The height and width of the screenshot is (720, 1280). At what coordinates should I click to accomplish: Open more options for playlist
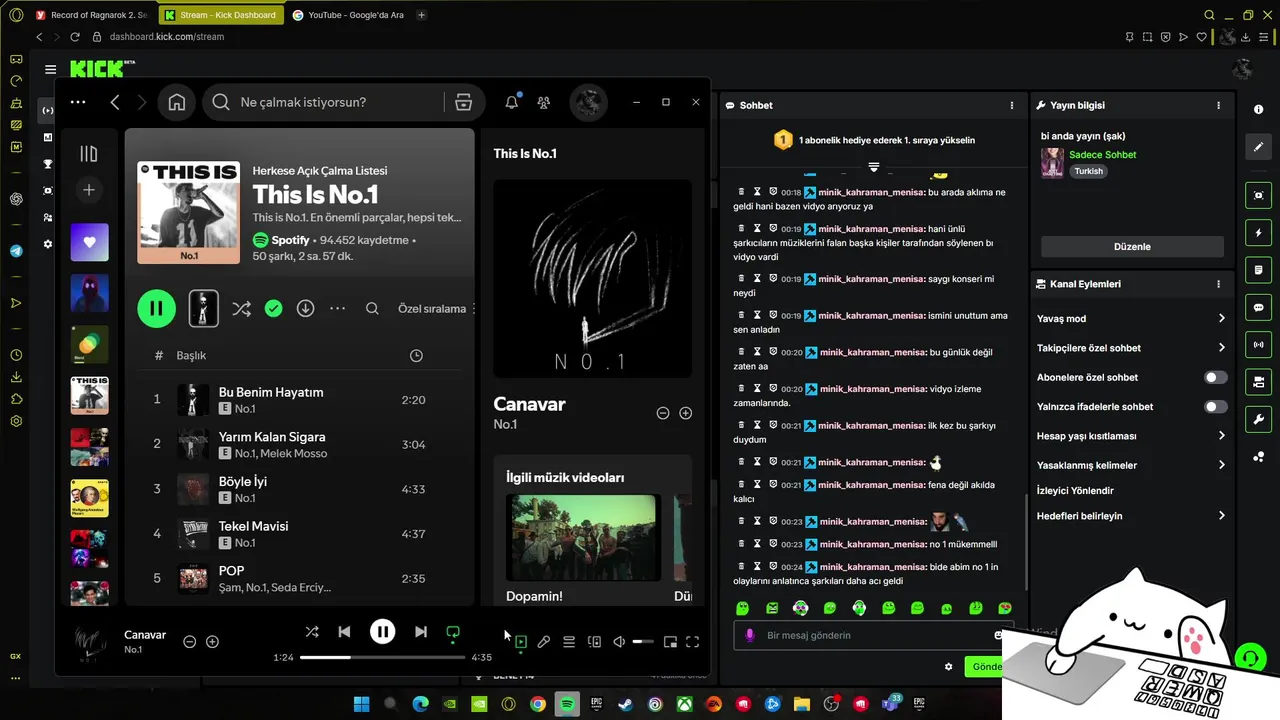tap(338, 309)
